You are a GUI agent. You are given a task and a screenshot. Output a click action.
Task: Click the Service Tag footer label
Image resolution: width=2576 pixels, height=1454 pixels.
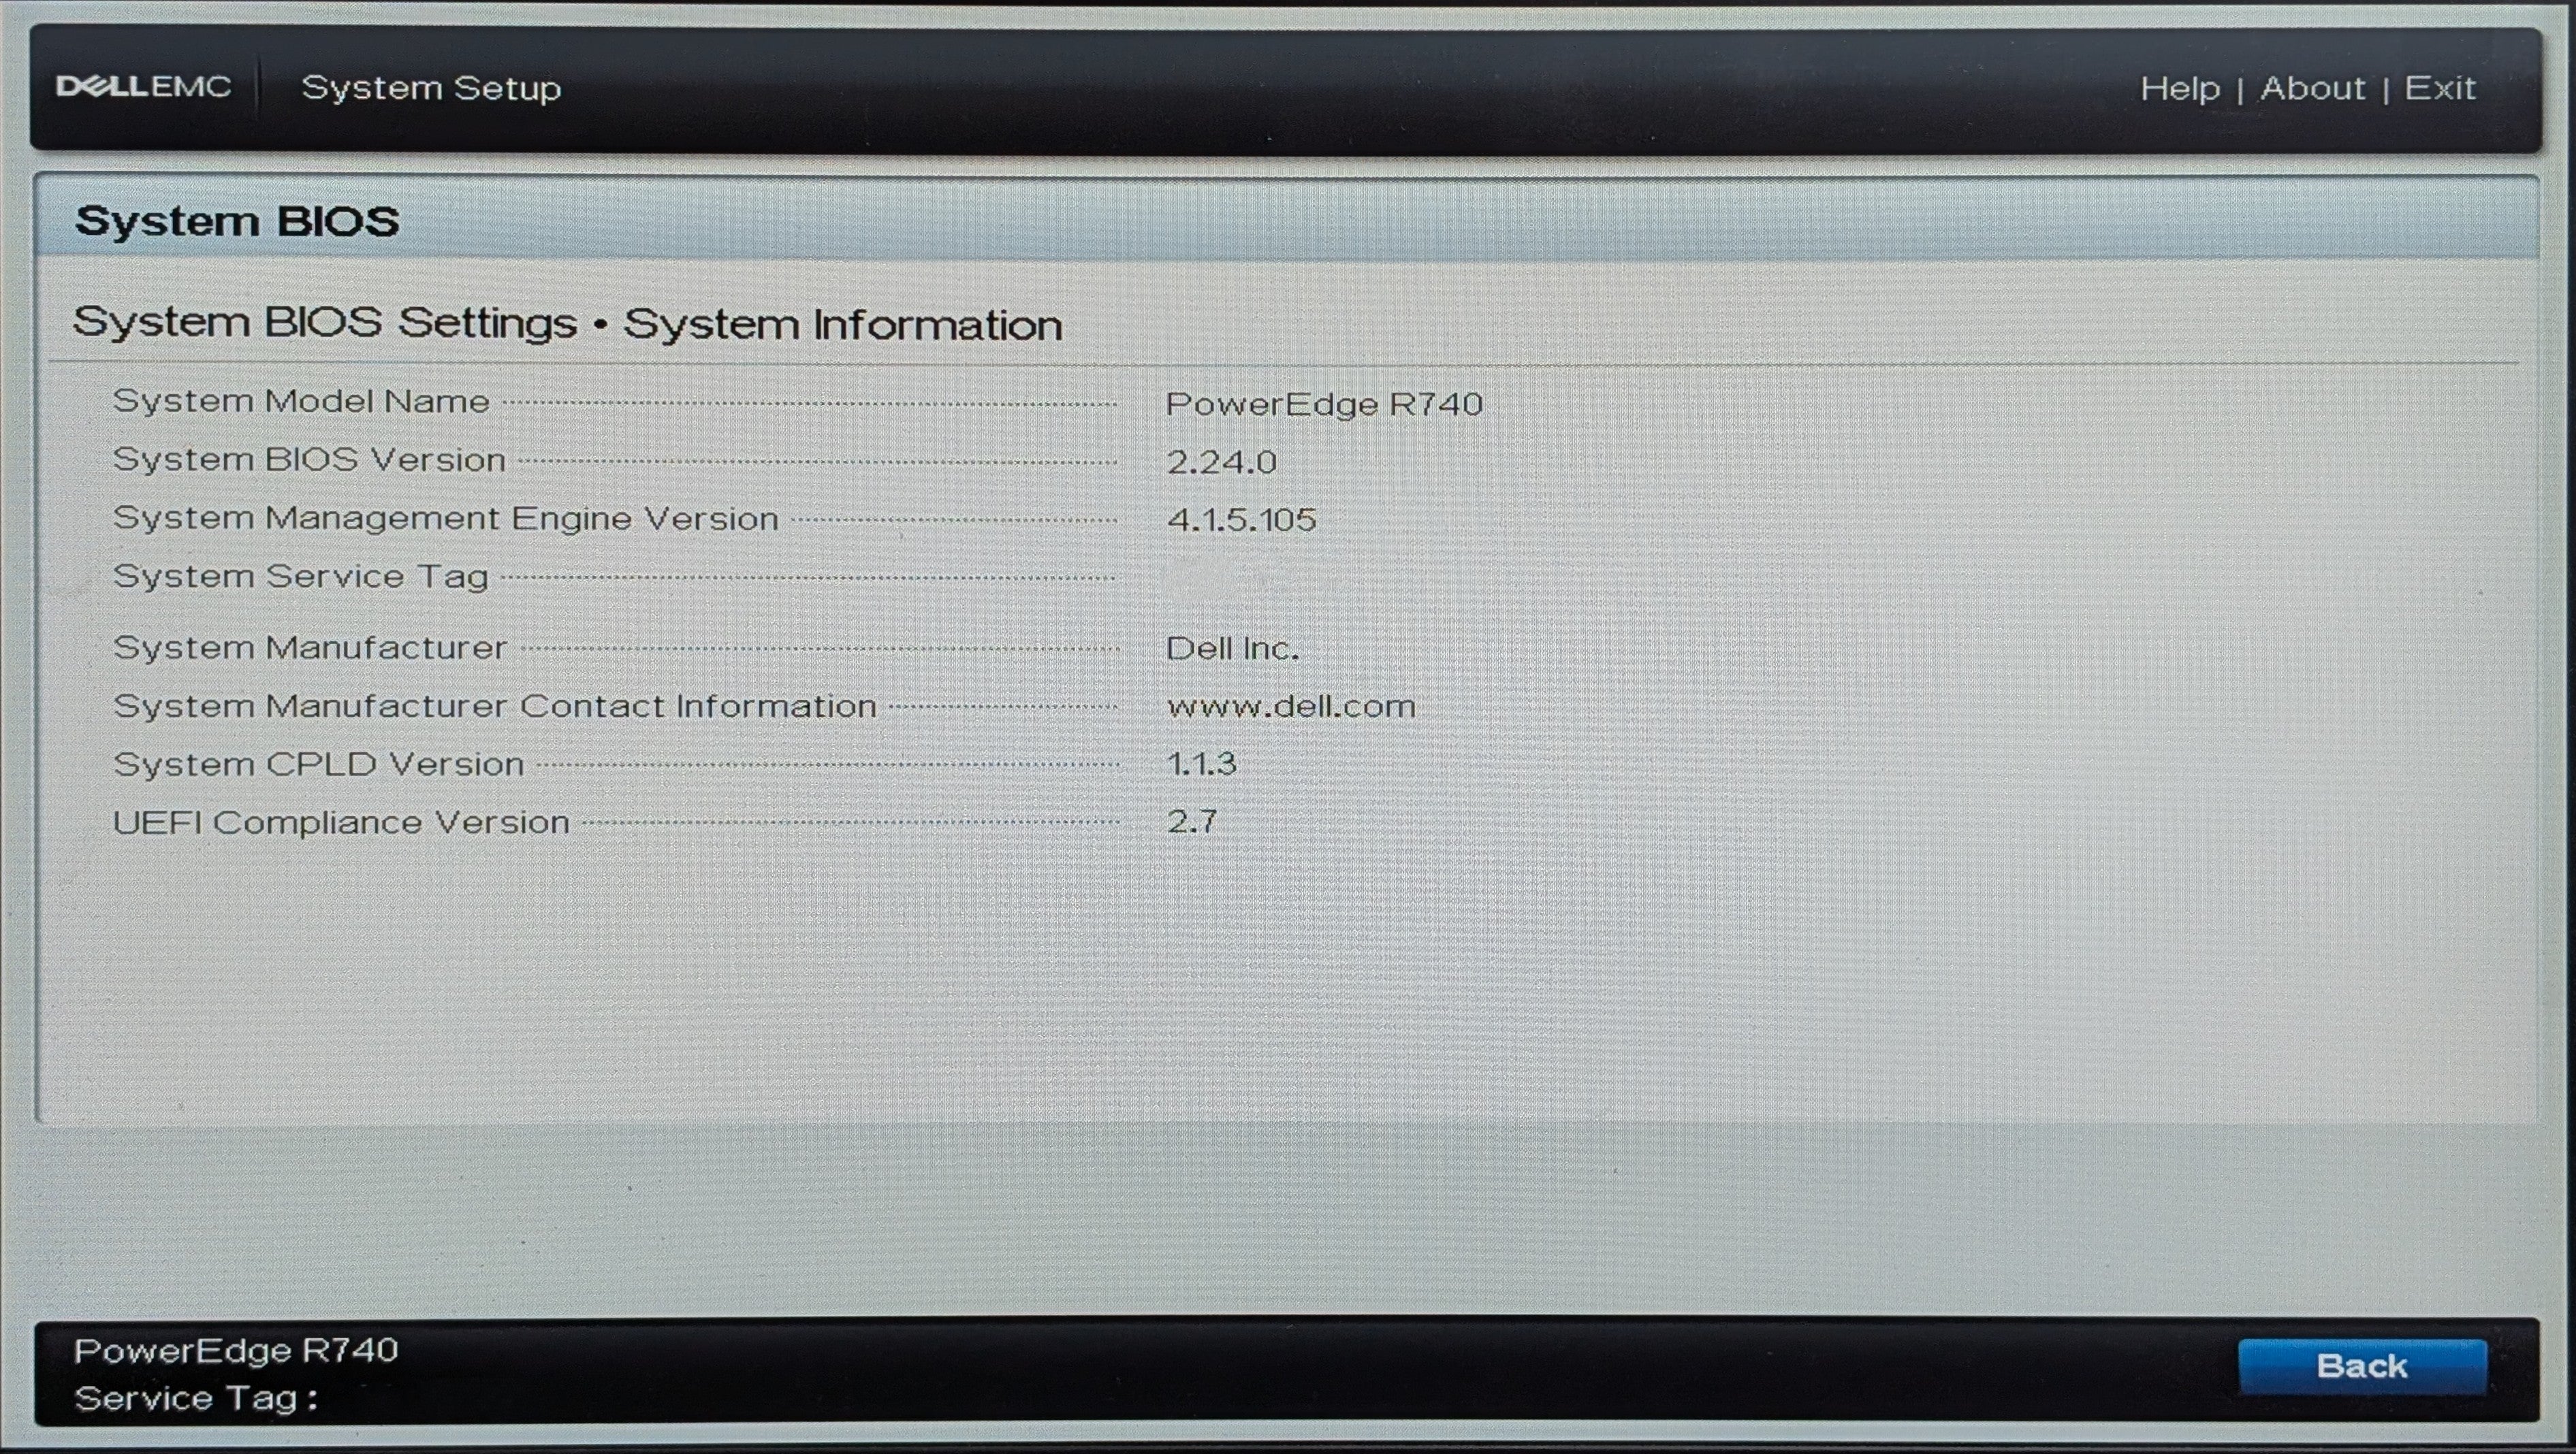(196, 1398)
